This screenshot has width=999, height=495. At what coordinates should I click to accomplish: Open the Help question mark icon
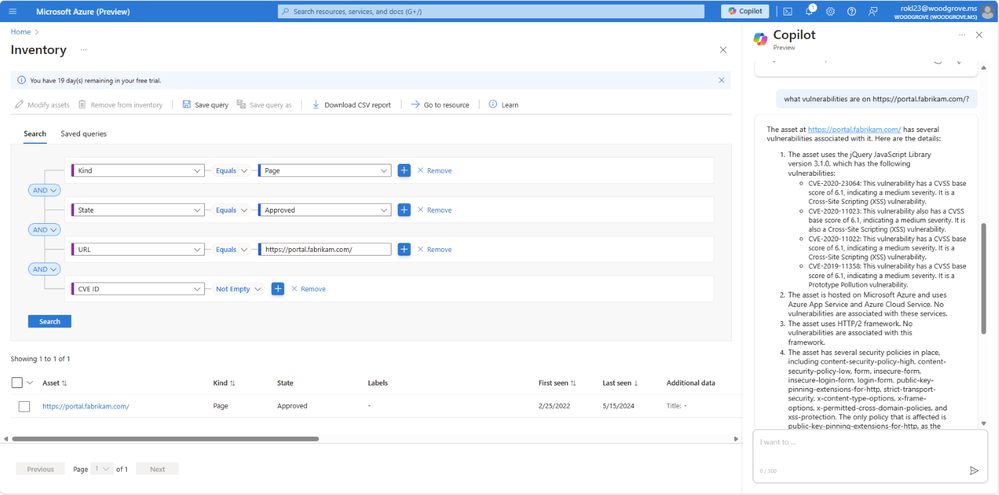(x=851, y=11)
